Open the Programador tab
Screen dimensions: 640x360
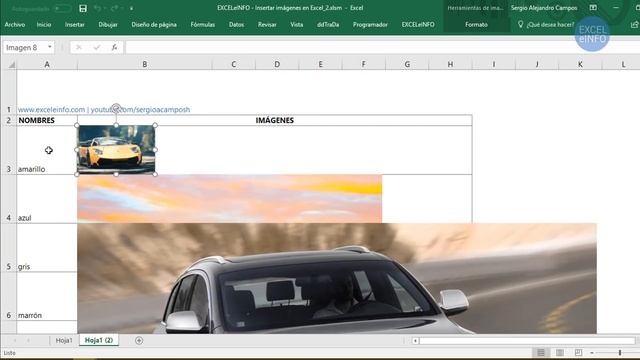(370, 24)
